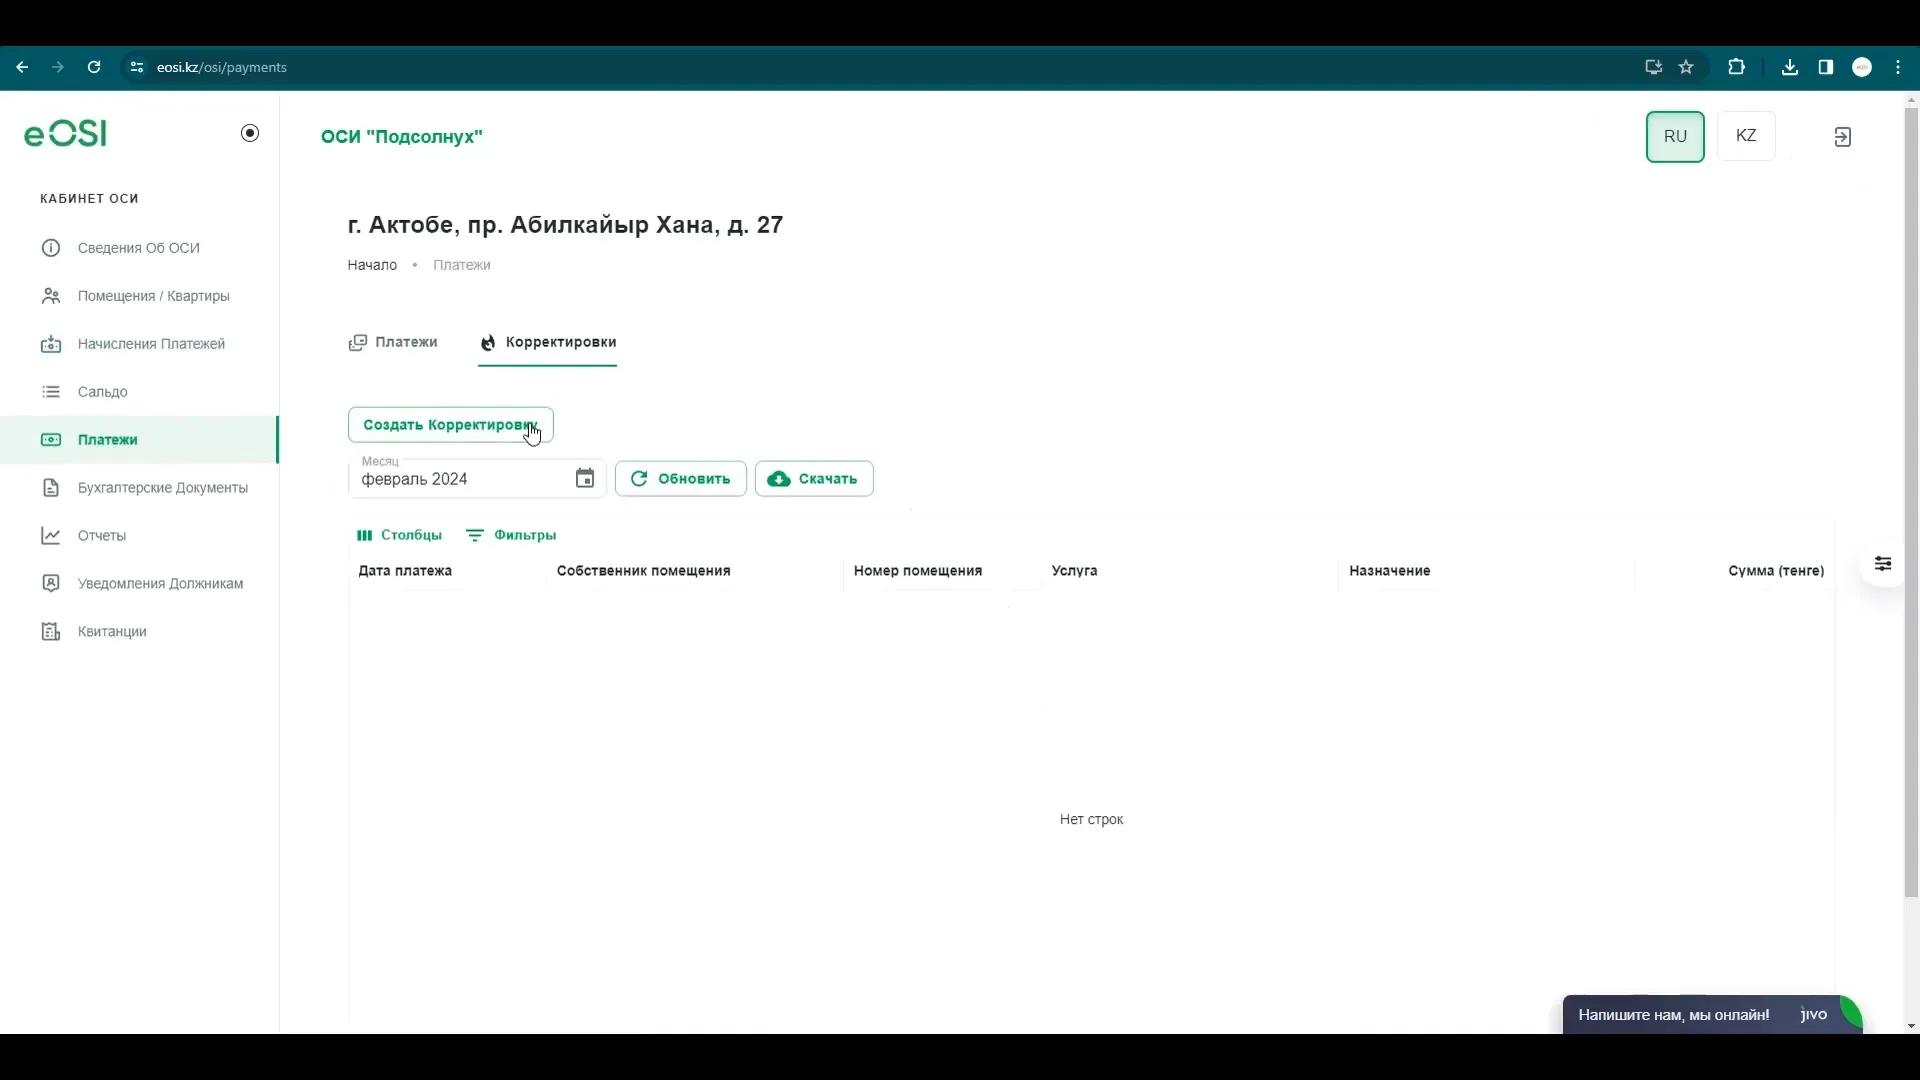1920x1080 pixels.
Task: Click the browser forward arrow
Action: (x=58, y=67)
